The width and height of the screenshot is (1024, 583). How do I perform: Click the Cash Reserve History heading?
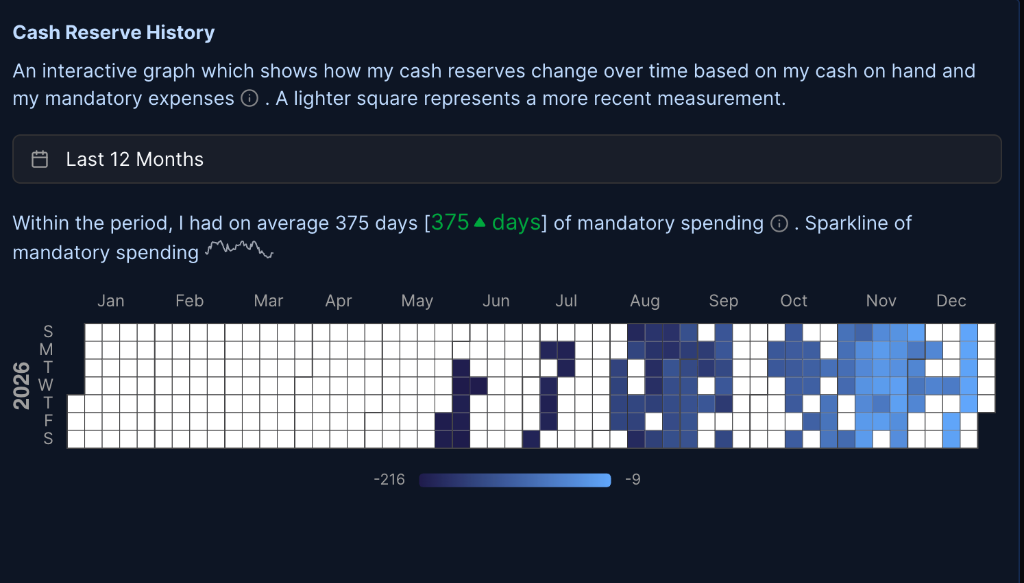[x=113, y=32]
